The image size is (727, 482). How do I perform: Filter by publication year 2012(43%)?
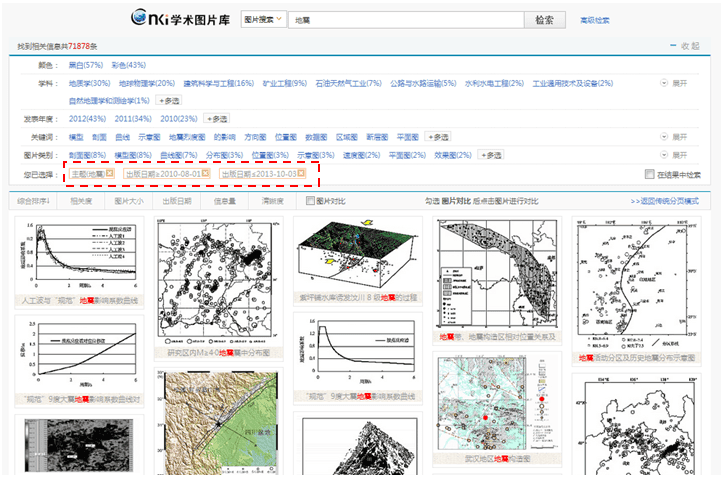click(x=87, y=119)
